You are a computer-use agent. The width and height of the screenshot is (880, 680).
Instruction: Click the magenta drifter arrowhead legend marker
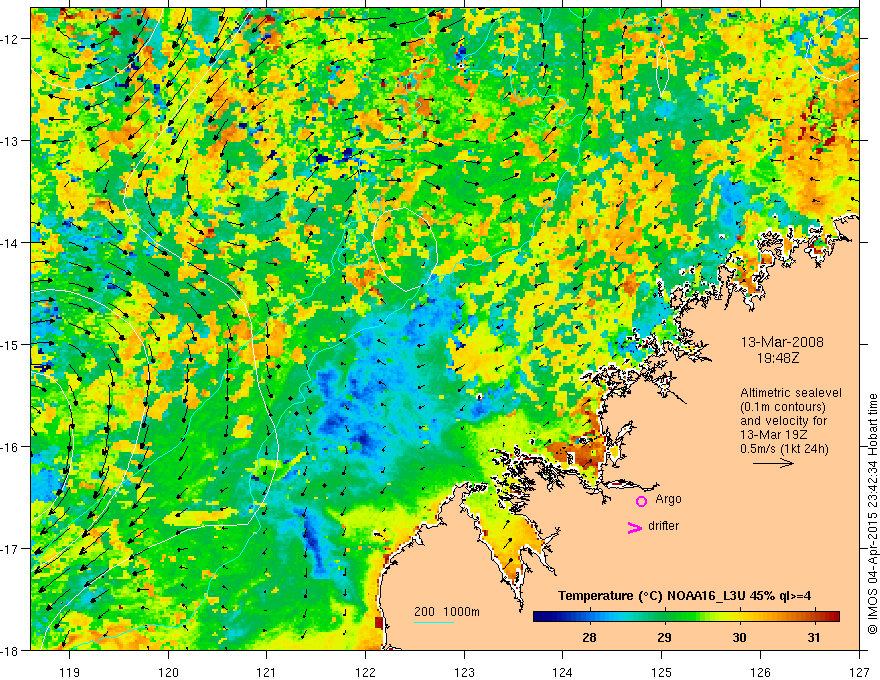coord(635,527)
